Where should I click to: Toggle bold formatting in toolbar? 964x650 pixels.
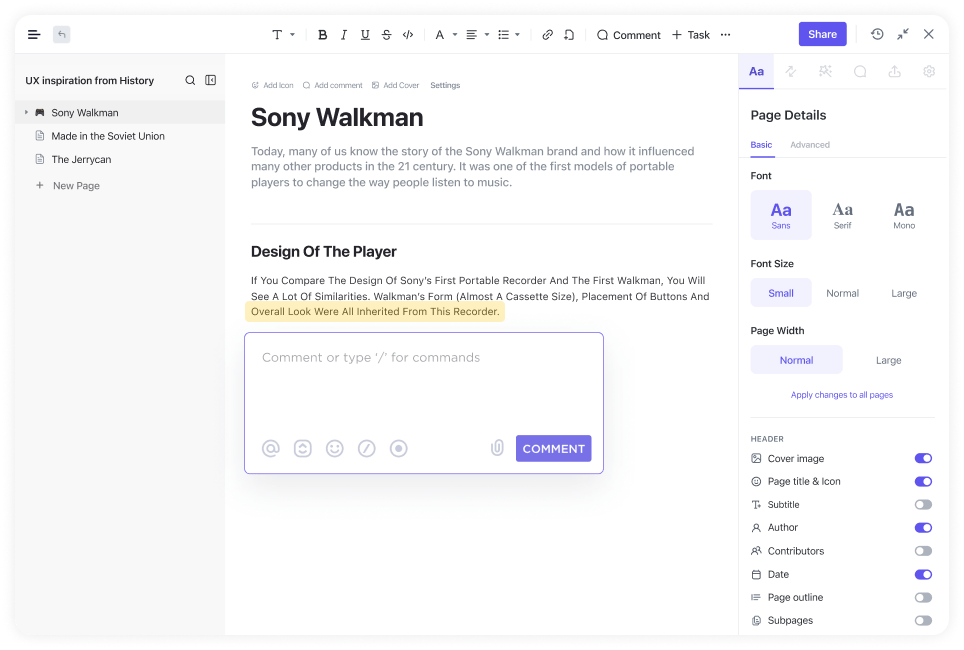(322, 35)
